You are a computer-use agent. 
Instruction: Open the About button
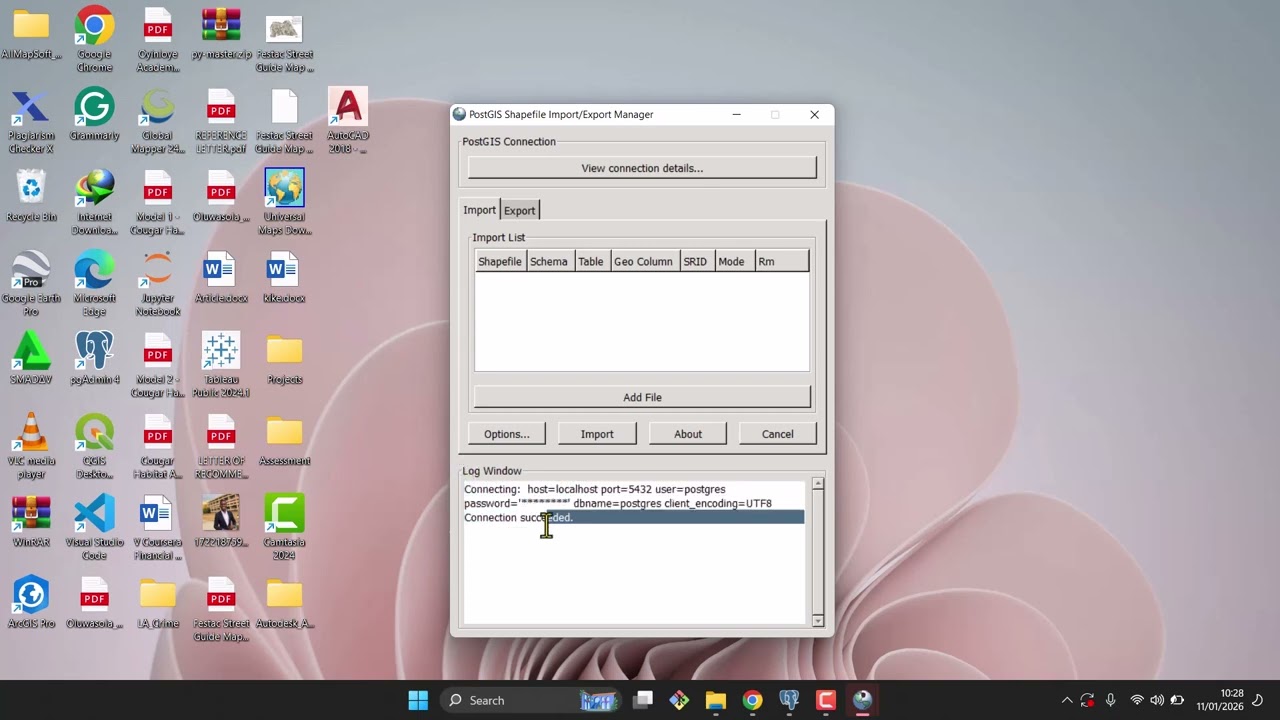(688, 434)
